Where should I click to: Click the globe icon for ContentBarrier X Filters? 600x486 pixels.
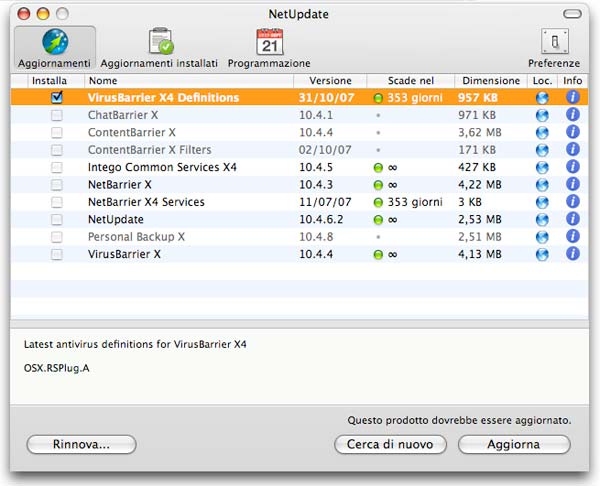542,150
